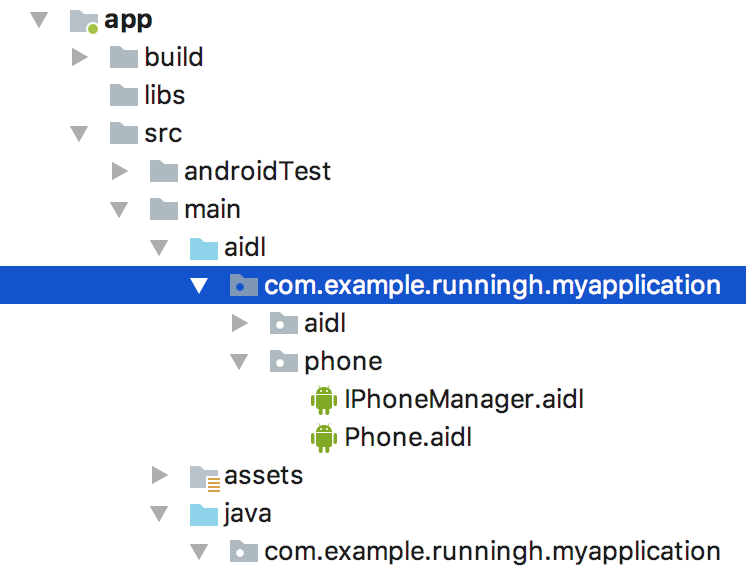Click the build folder icon
Screen dimensions: 746x576
pyautogui.click(x=124, y=57)
